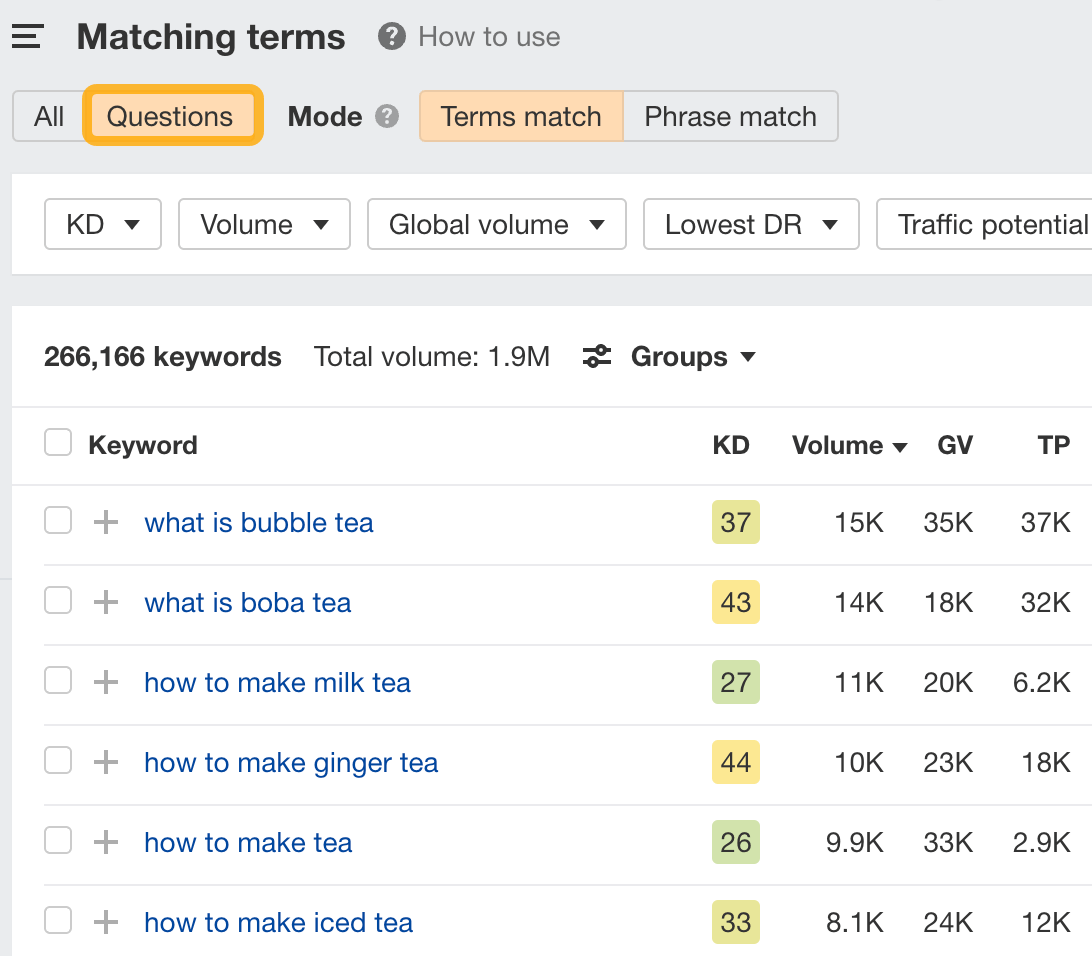
Task: Open the KD filter dropdown
Action: coord(102,224)
